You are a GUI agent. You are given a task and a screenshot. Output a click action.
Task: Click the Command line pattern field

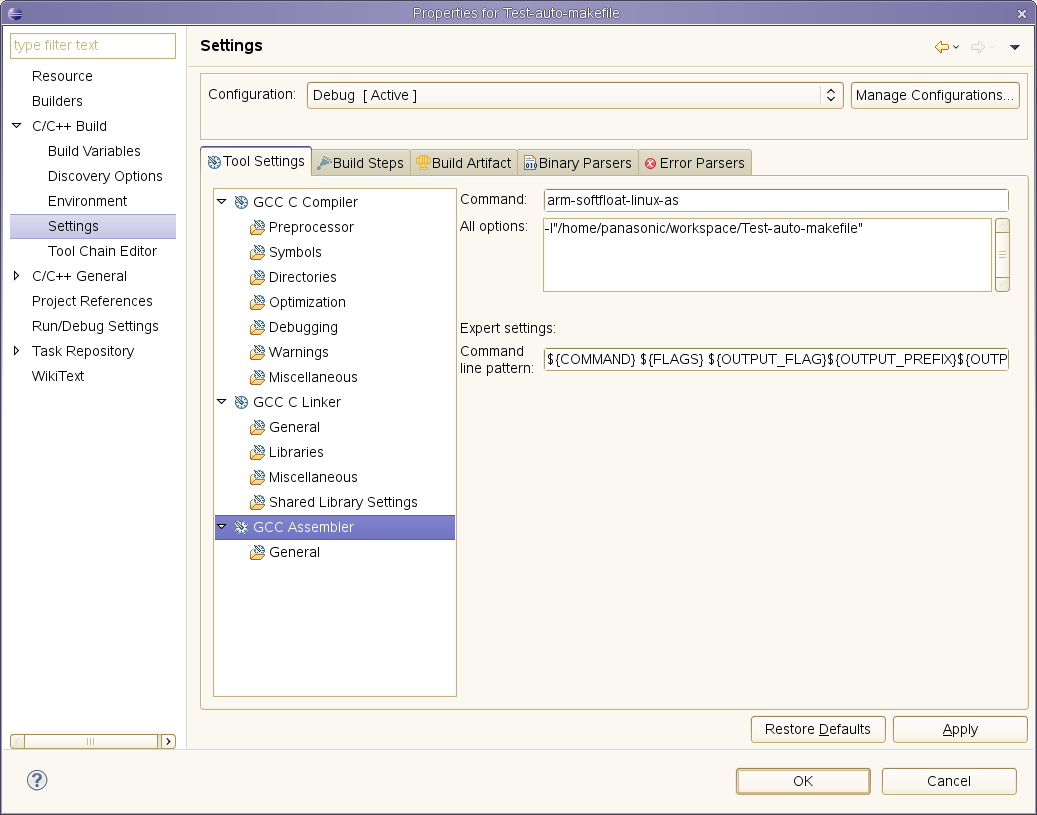776,359
